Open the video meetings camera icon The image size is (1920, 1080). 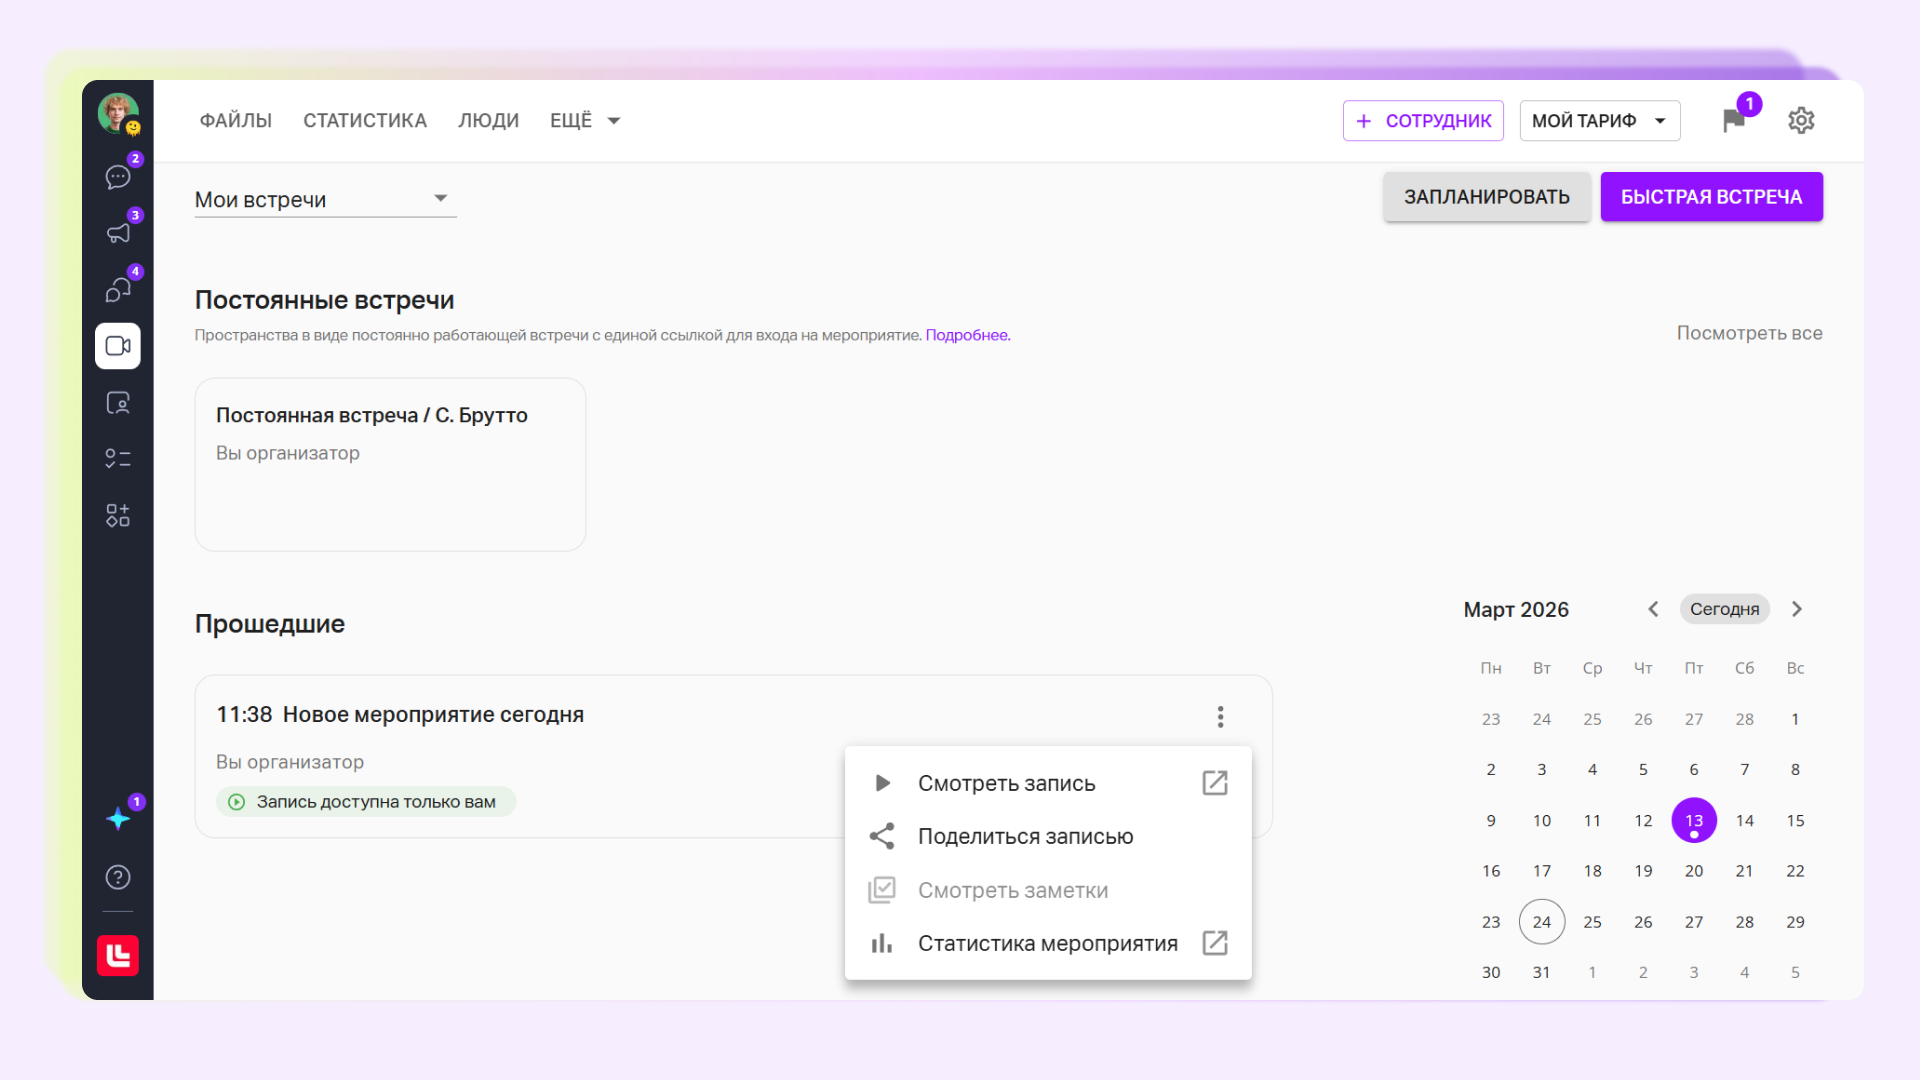[118, 346]
